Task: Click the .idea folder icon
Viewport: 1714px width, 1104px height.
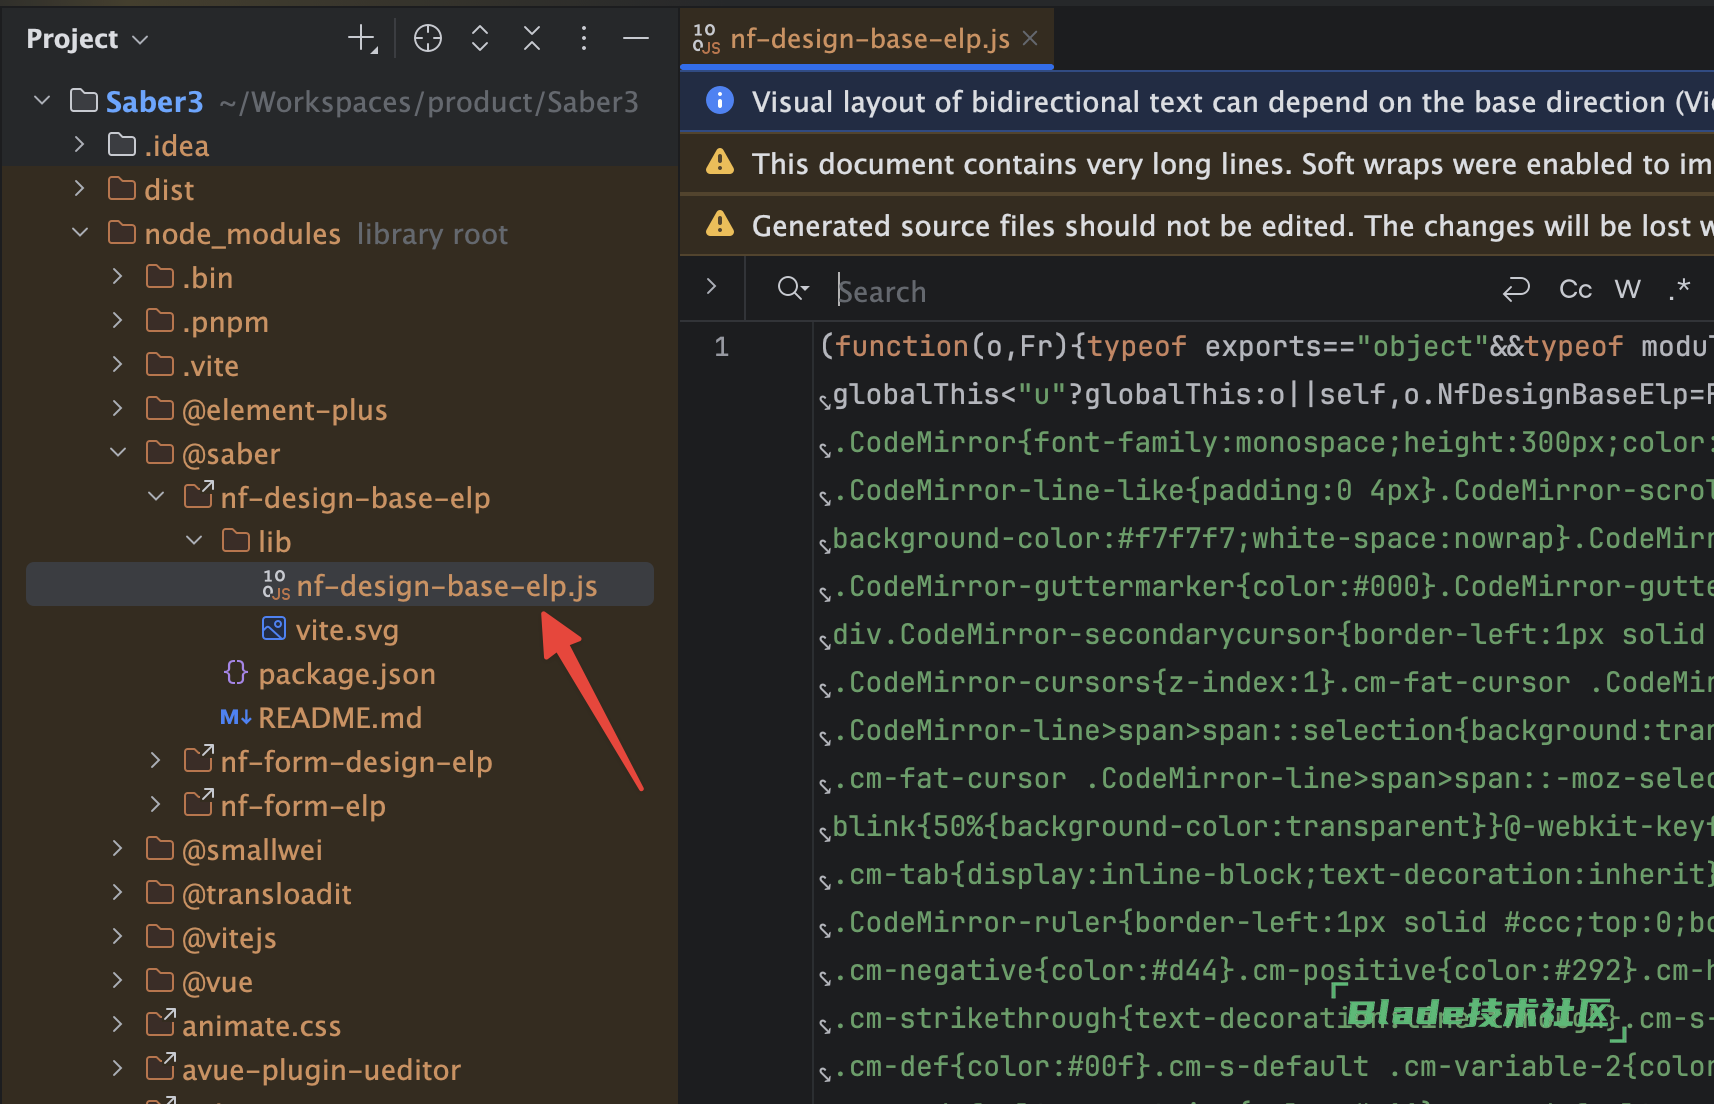Action: coord(122,145)
